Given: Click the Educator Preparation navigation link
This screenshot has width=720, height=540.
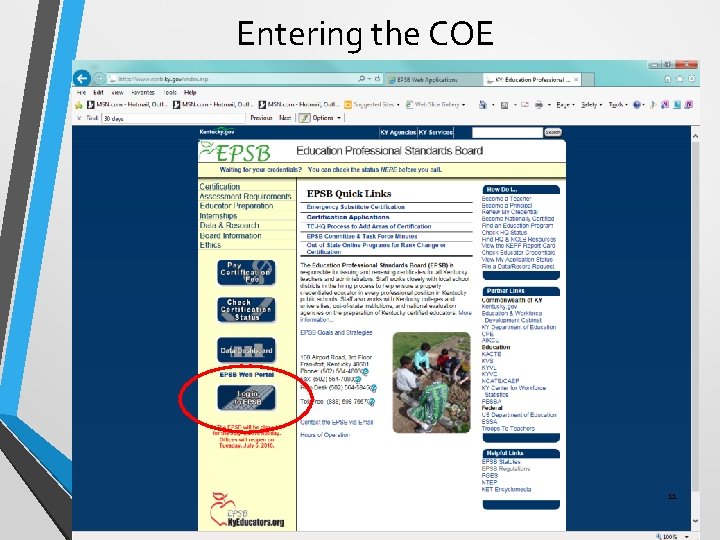Looking at the screenshot, I should (236, 206).
